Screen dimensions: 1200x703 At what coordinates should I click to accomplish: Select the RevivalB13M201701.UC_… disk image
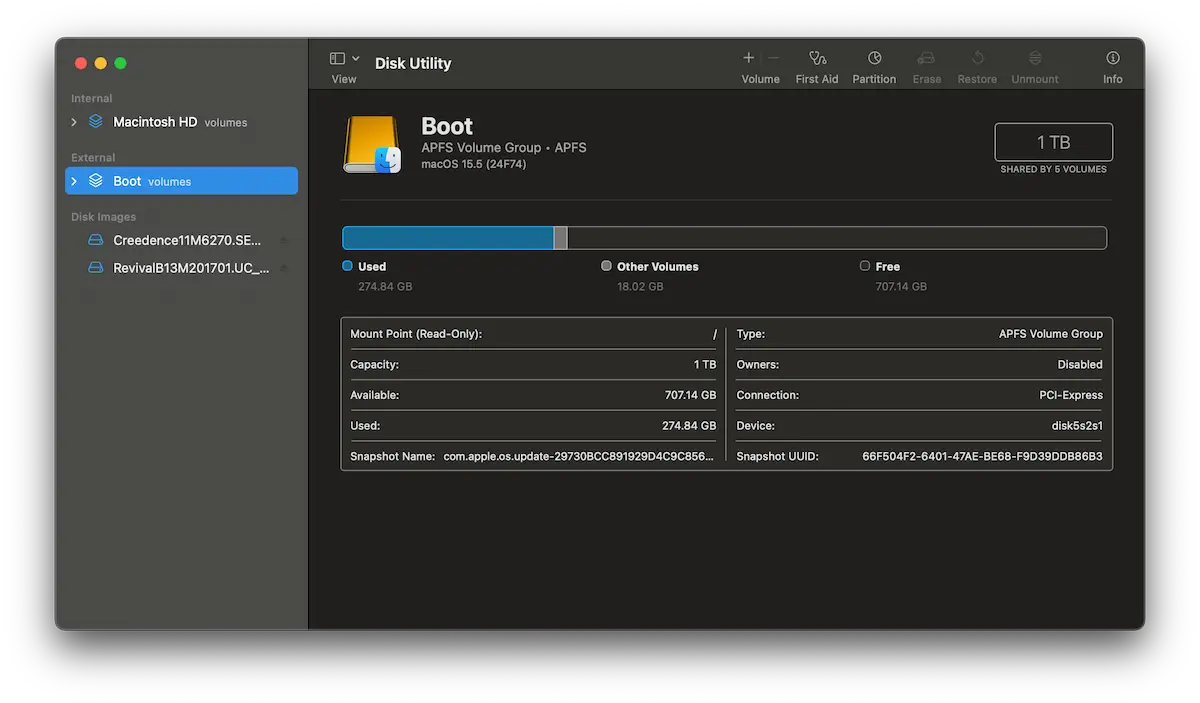[x=191, y=268]
